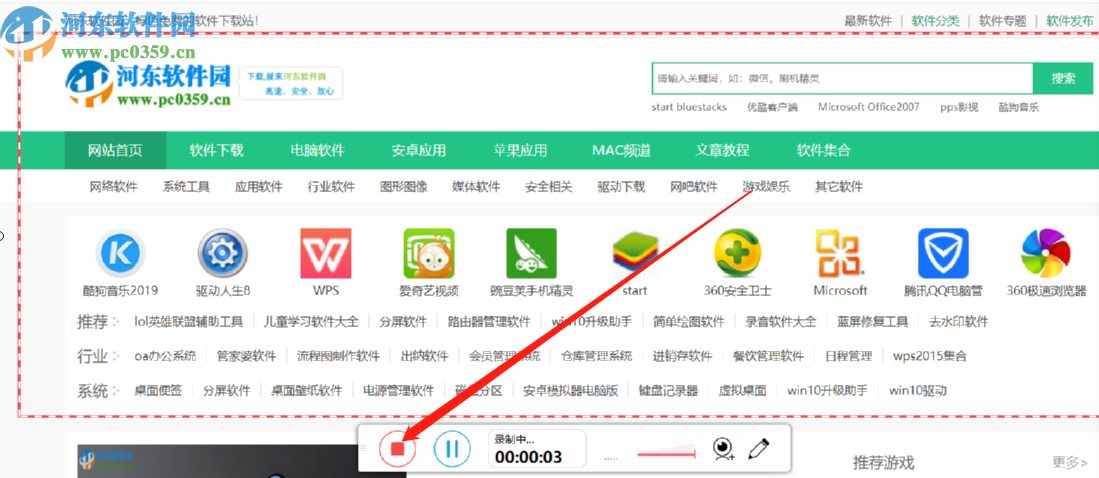
Task: Select 网吧软件 category
Action: click(x=694, y=186)
